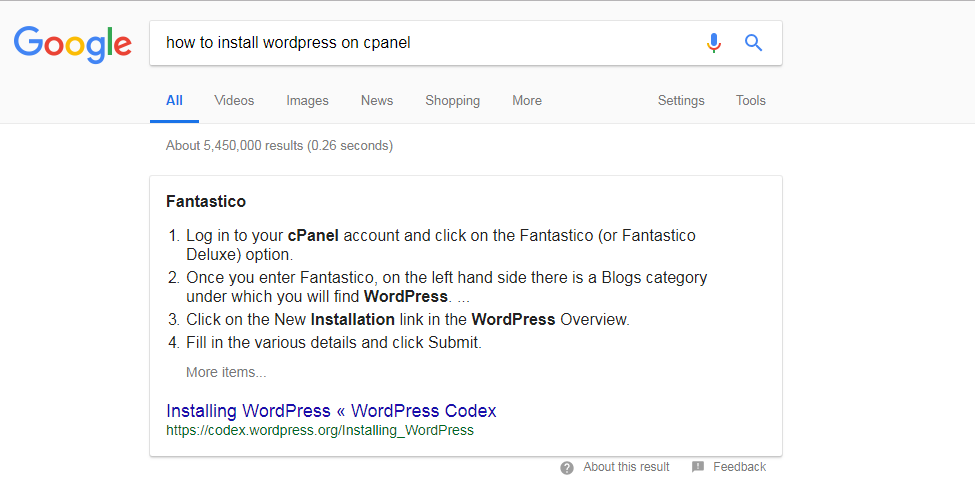Open the Settings dropdown
Image resolution: width=975 pixels, height=495 pixels.
(x=681, y=100)
